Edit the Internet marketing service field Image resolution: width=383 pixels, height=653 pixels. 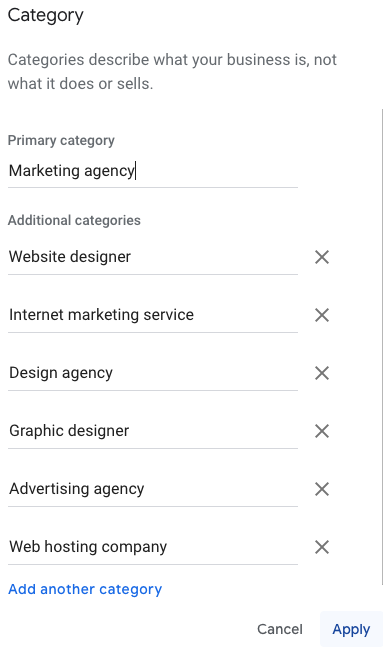coord(153,315)
